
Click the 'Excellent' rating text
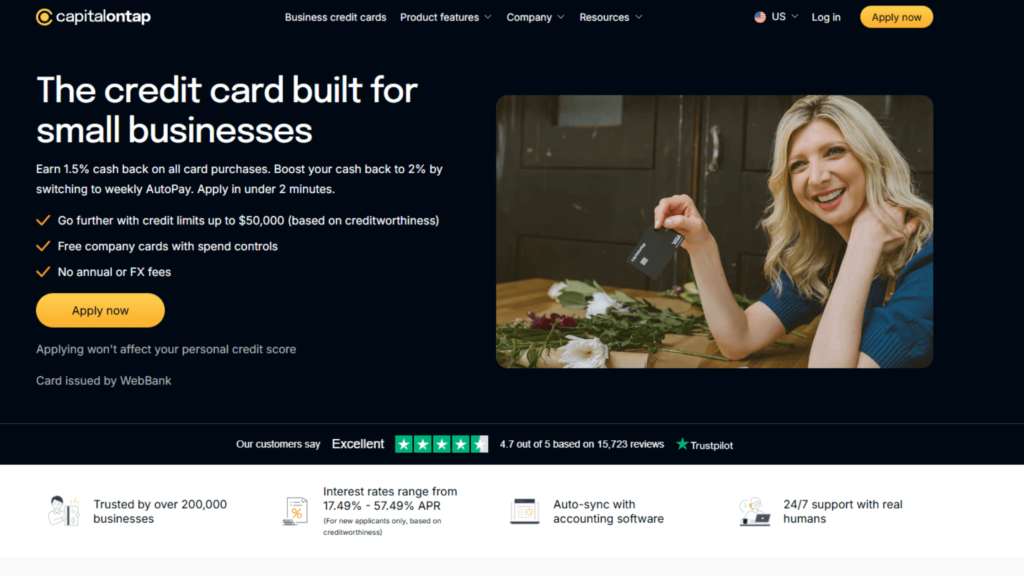pos(358,444)
